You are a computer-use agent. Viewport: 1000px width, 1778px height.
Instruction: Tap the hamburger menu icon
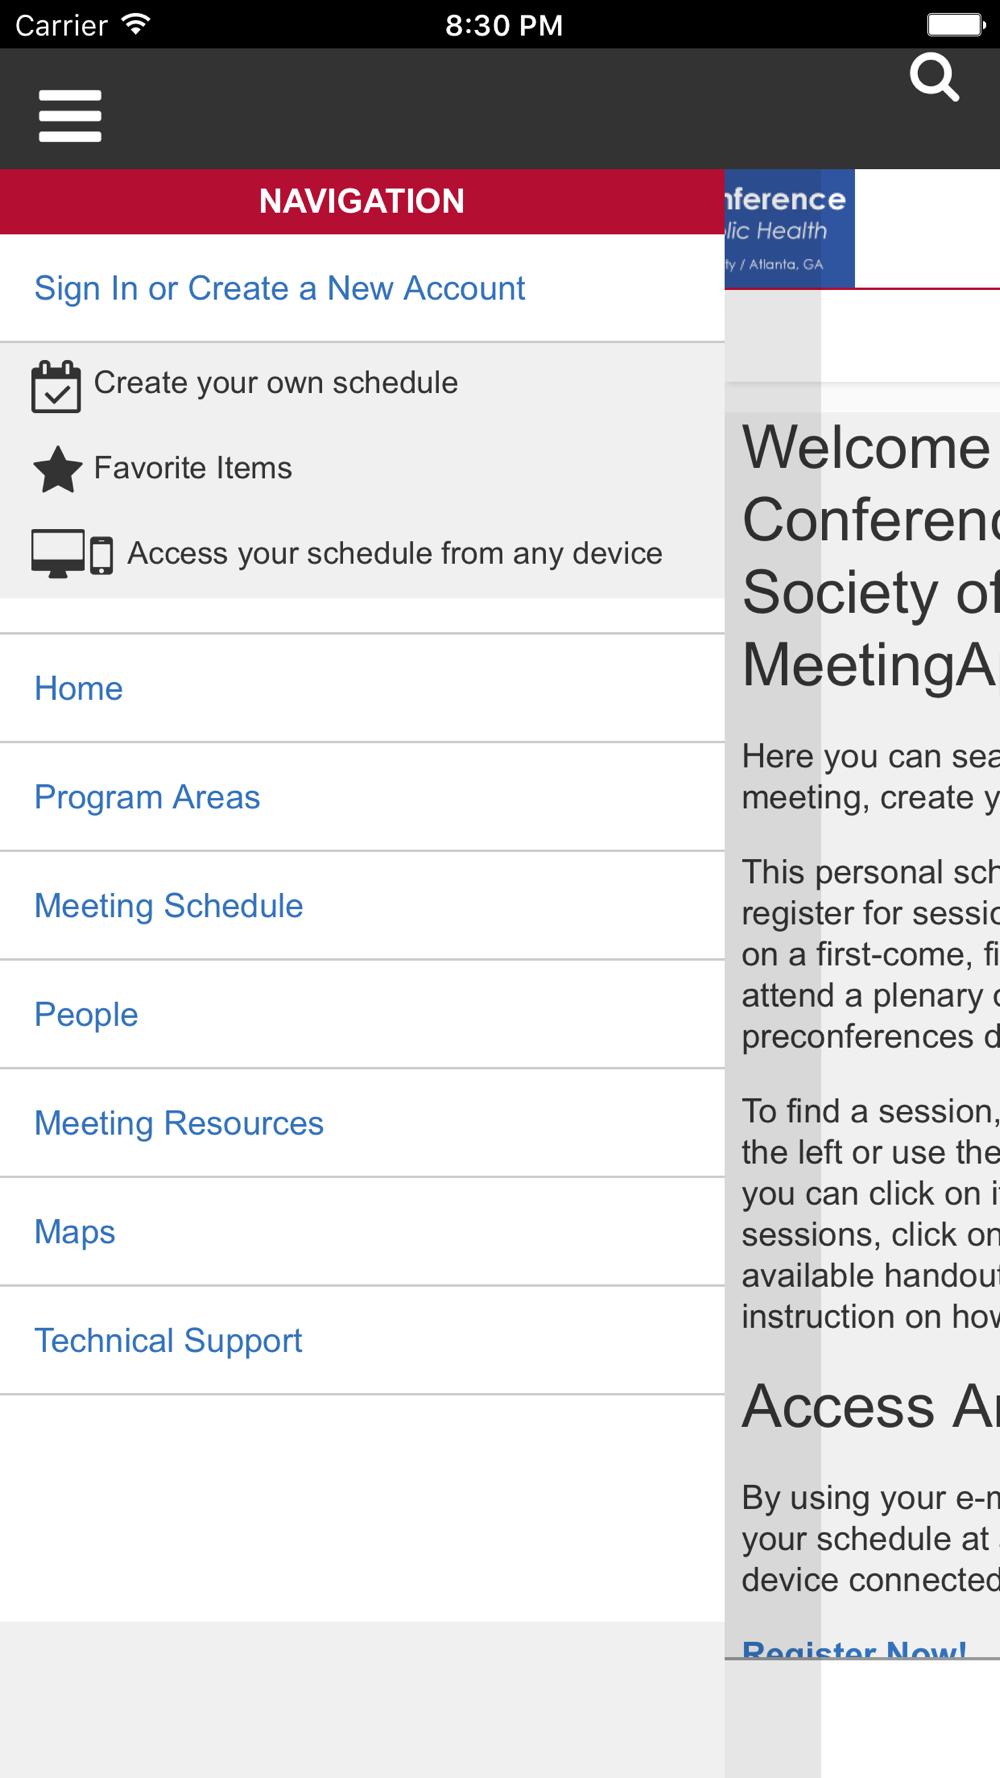pos(70,116)
